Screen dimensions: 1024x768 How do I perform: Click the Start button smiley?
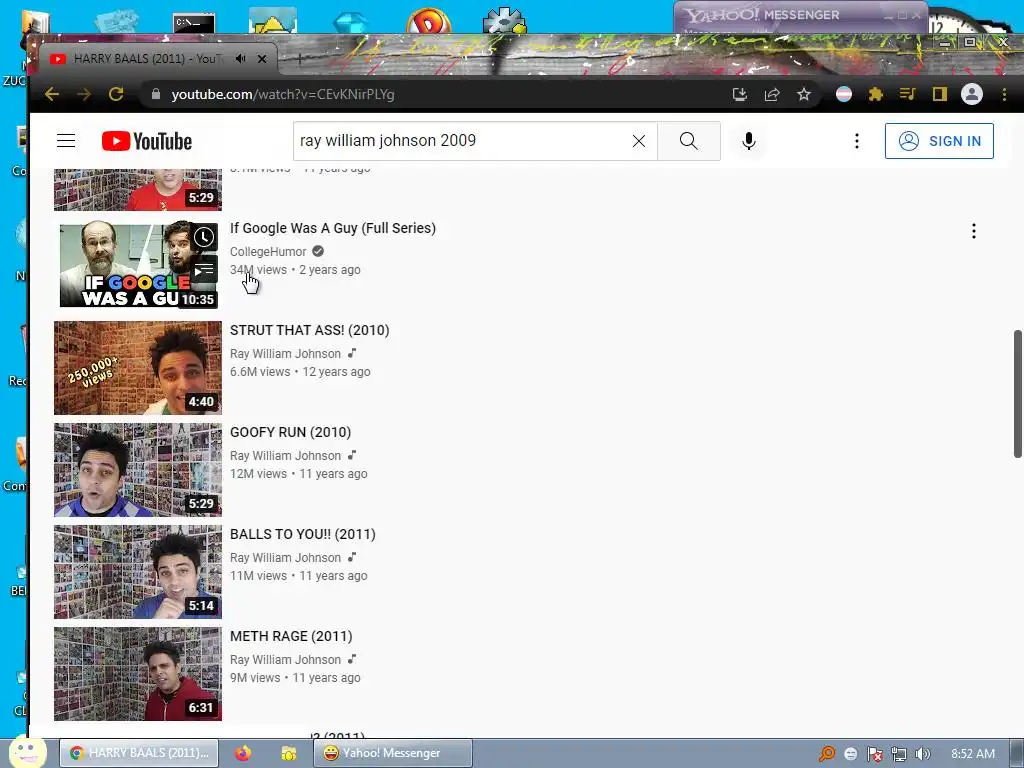(27, 752)
